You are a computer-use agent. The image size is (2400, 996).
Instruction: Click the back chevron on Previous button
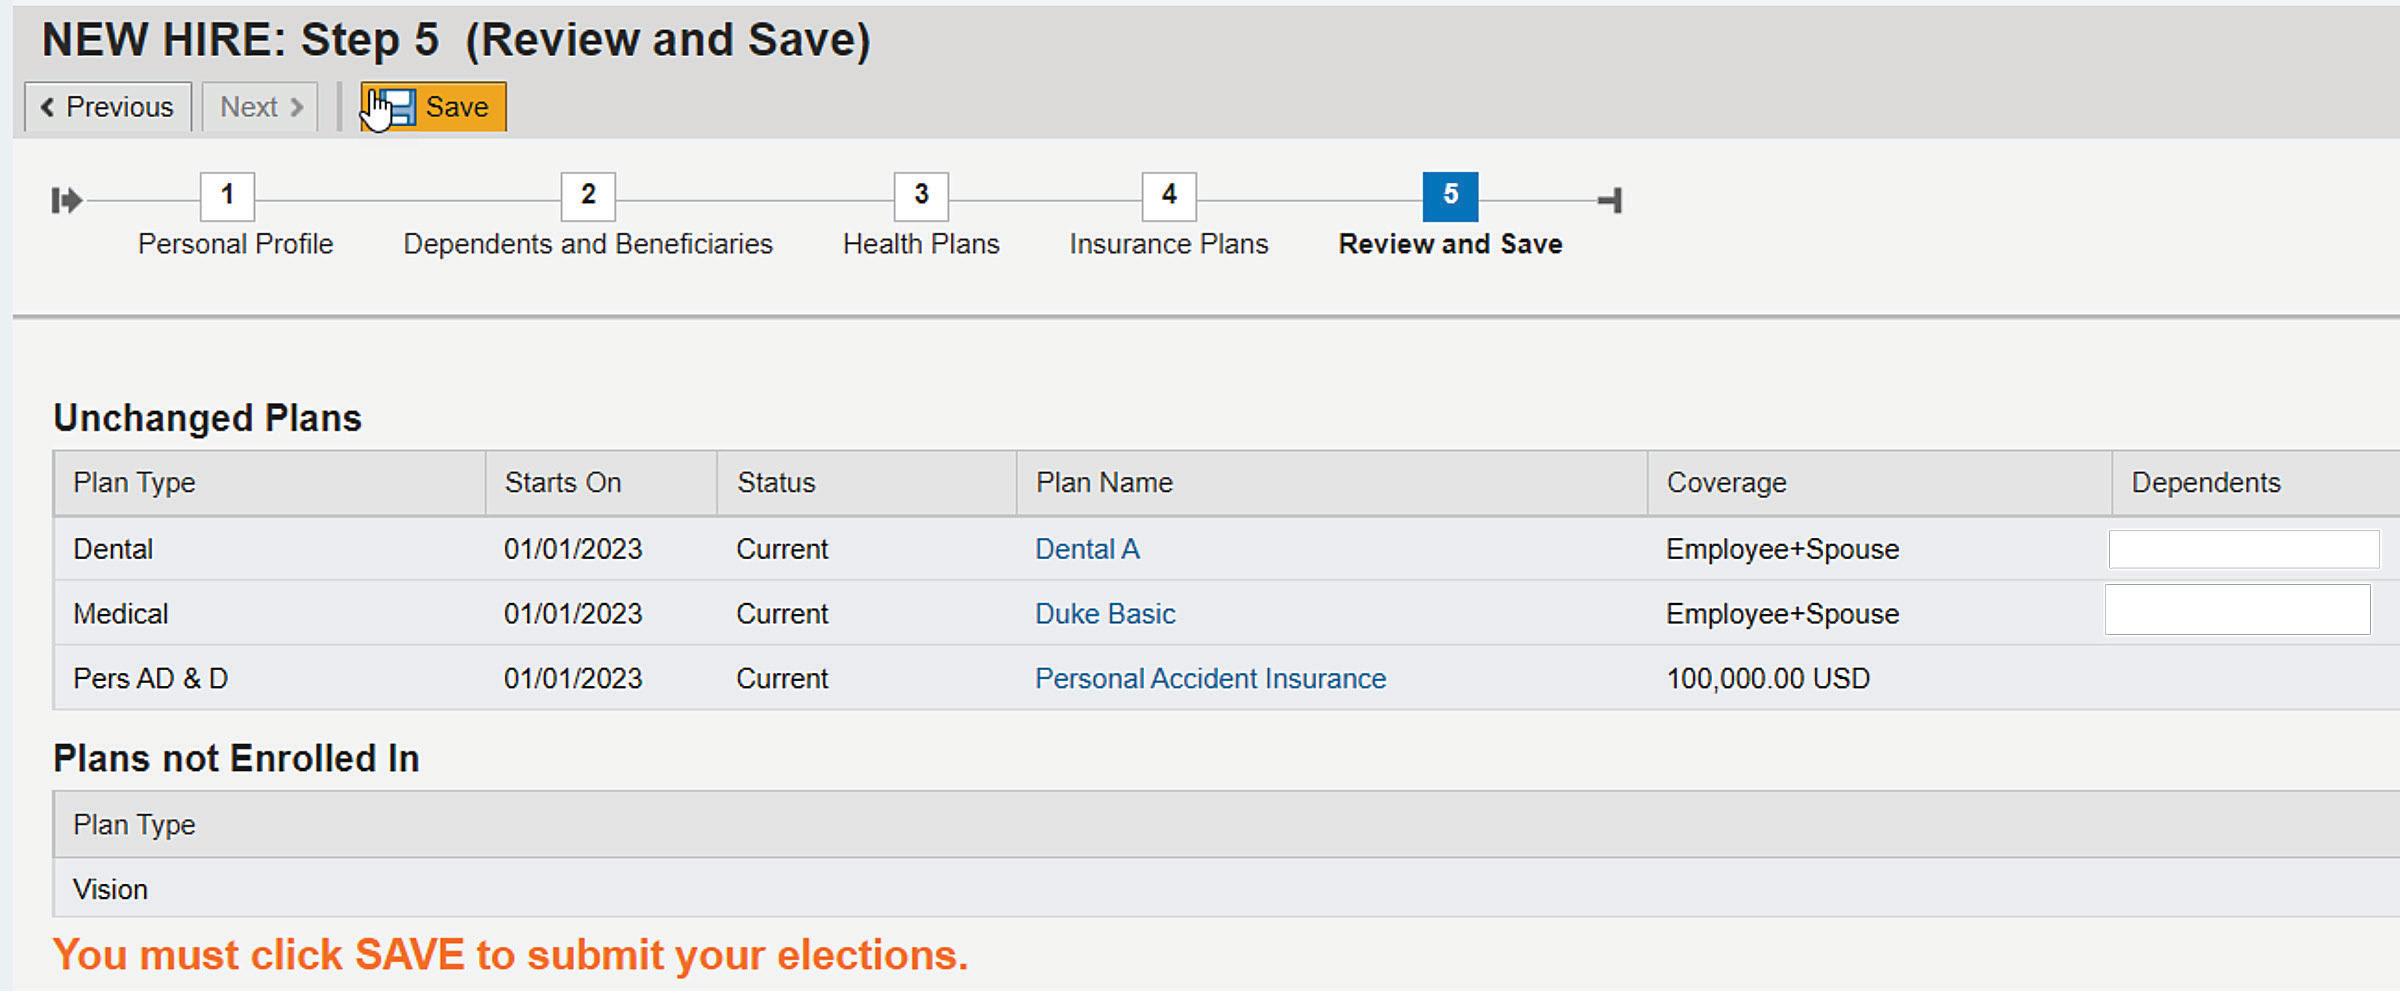pyautogui.click(x=49, y=106)
